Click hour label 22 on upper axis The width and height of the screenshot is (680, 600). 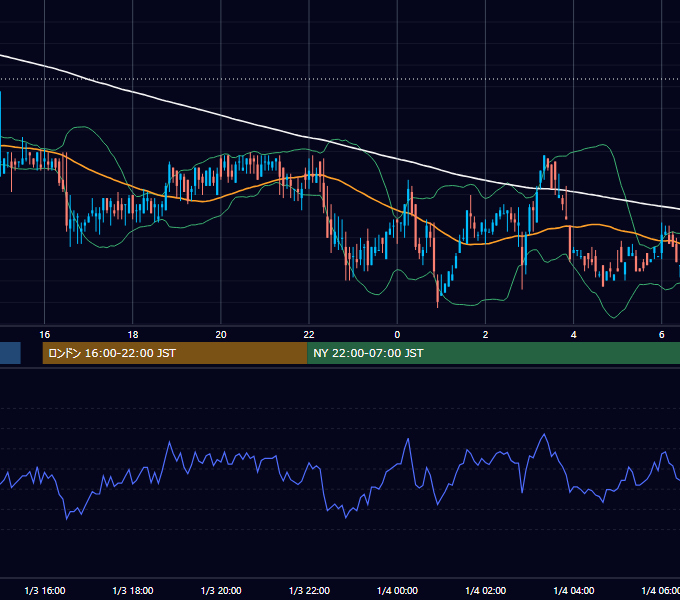pyautogui.click(x=309, y=335)
